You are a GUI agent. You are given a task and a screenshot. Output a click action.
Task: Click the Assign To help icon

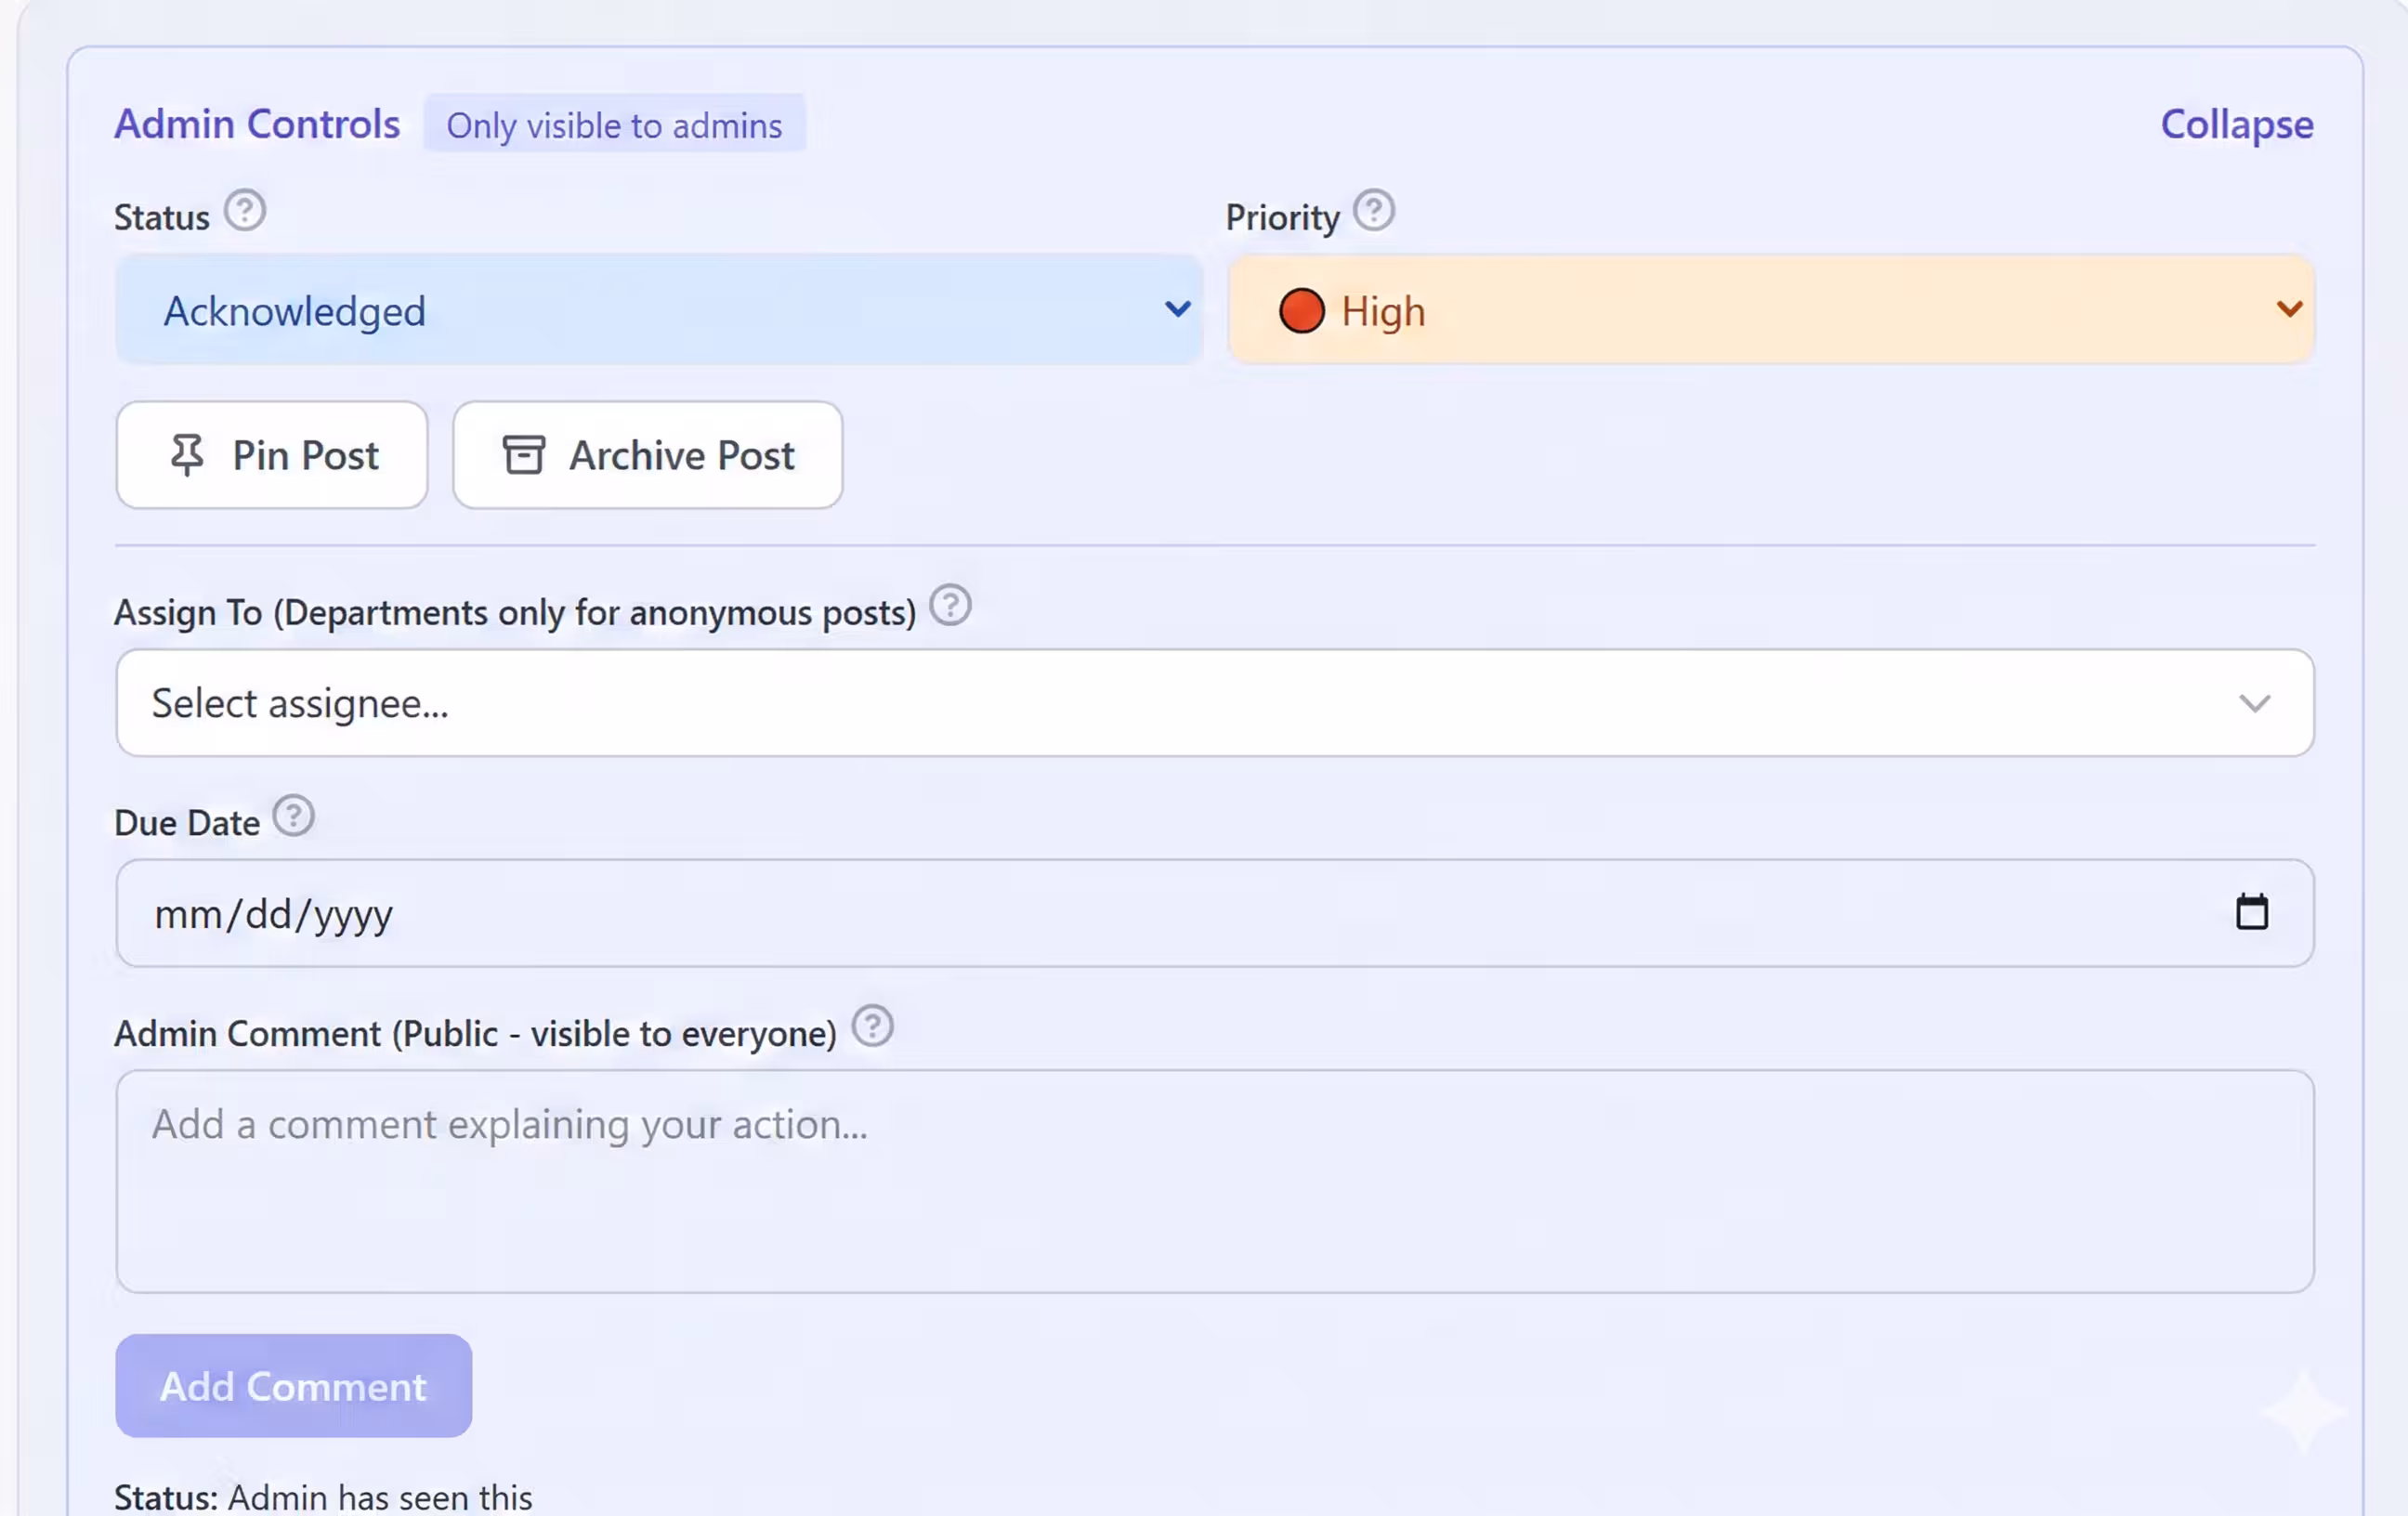coord(951,605)
